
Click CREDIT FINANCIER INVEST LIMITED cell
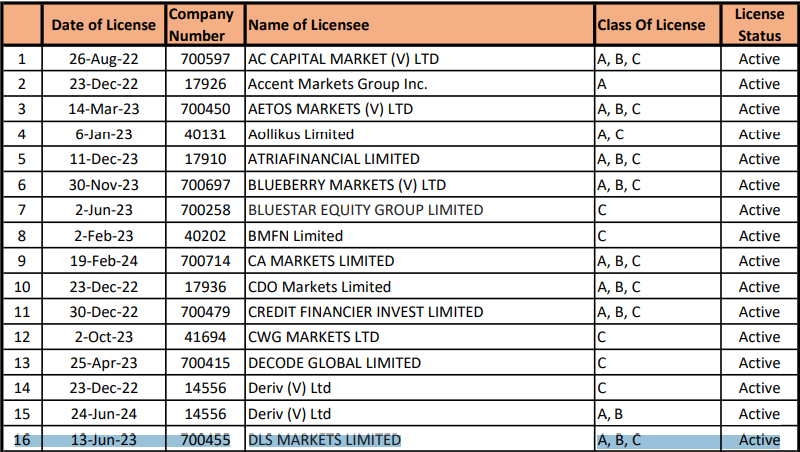[x=419, y=312]
